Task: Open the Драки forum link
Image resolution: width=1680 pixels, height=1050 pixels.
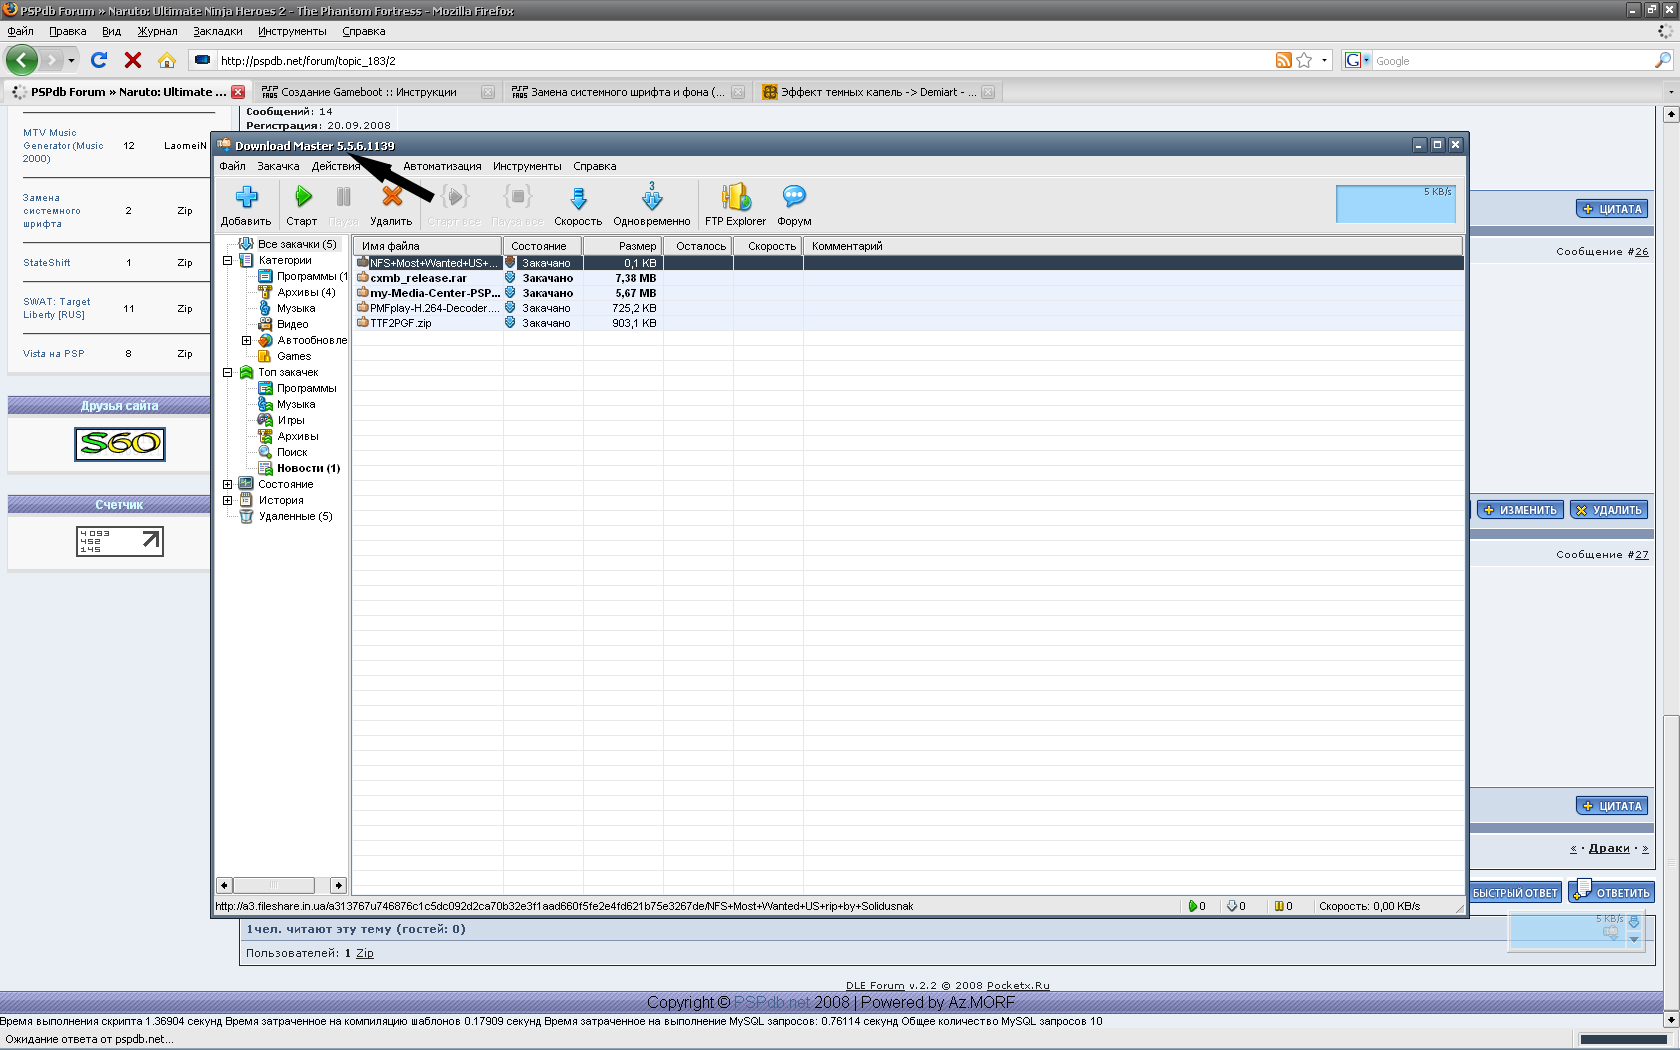Action: 1609,848
